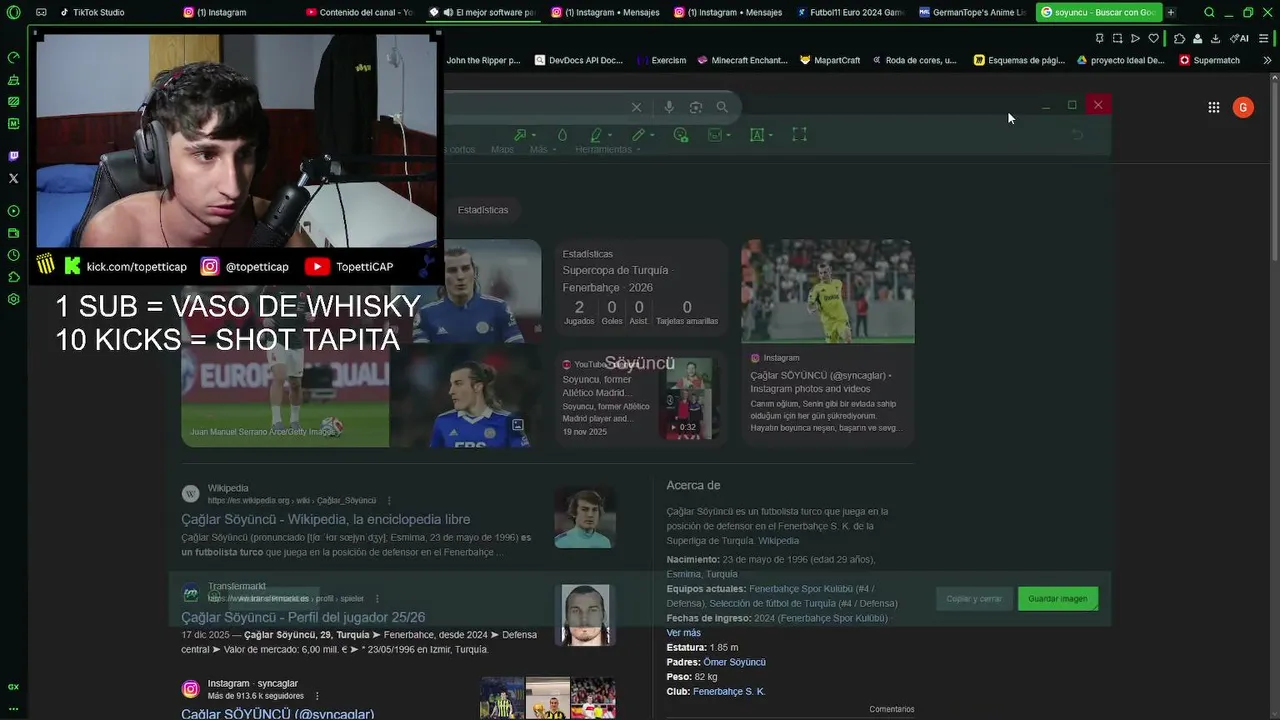The width and height of the screenshot is (1280, 720).
Task: Select the arrow tool in snapshot toolbar
Action: 520,135
